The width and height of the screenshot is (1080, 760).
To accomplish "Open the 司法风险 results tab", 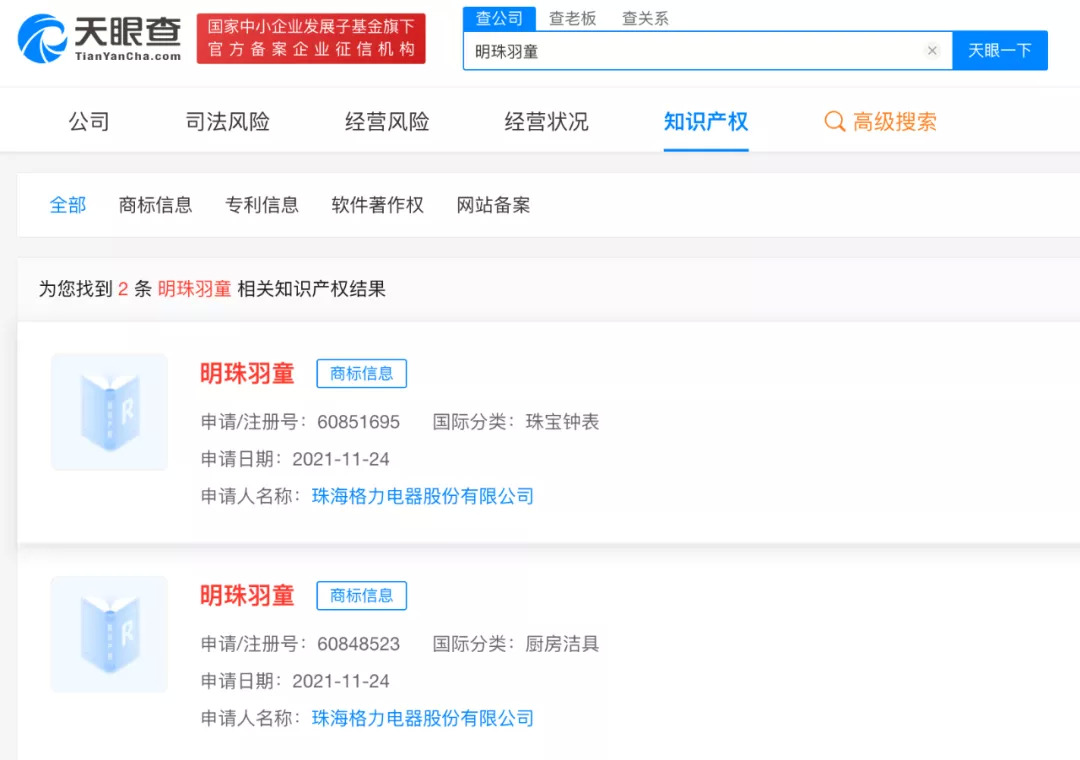I will [227, 122].
